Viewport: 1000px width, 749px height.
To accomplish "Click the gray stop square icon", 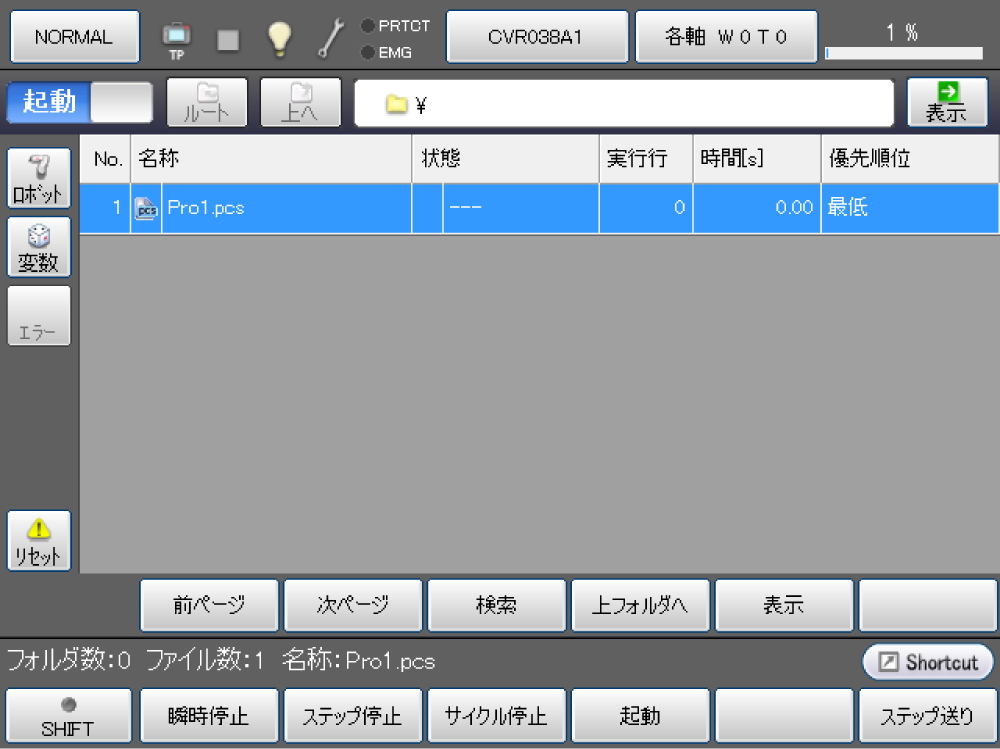I will pyautogui.click(x=228, y=39).
